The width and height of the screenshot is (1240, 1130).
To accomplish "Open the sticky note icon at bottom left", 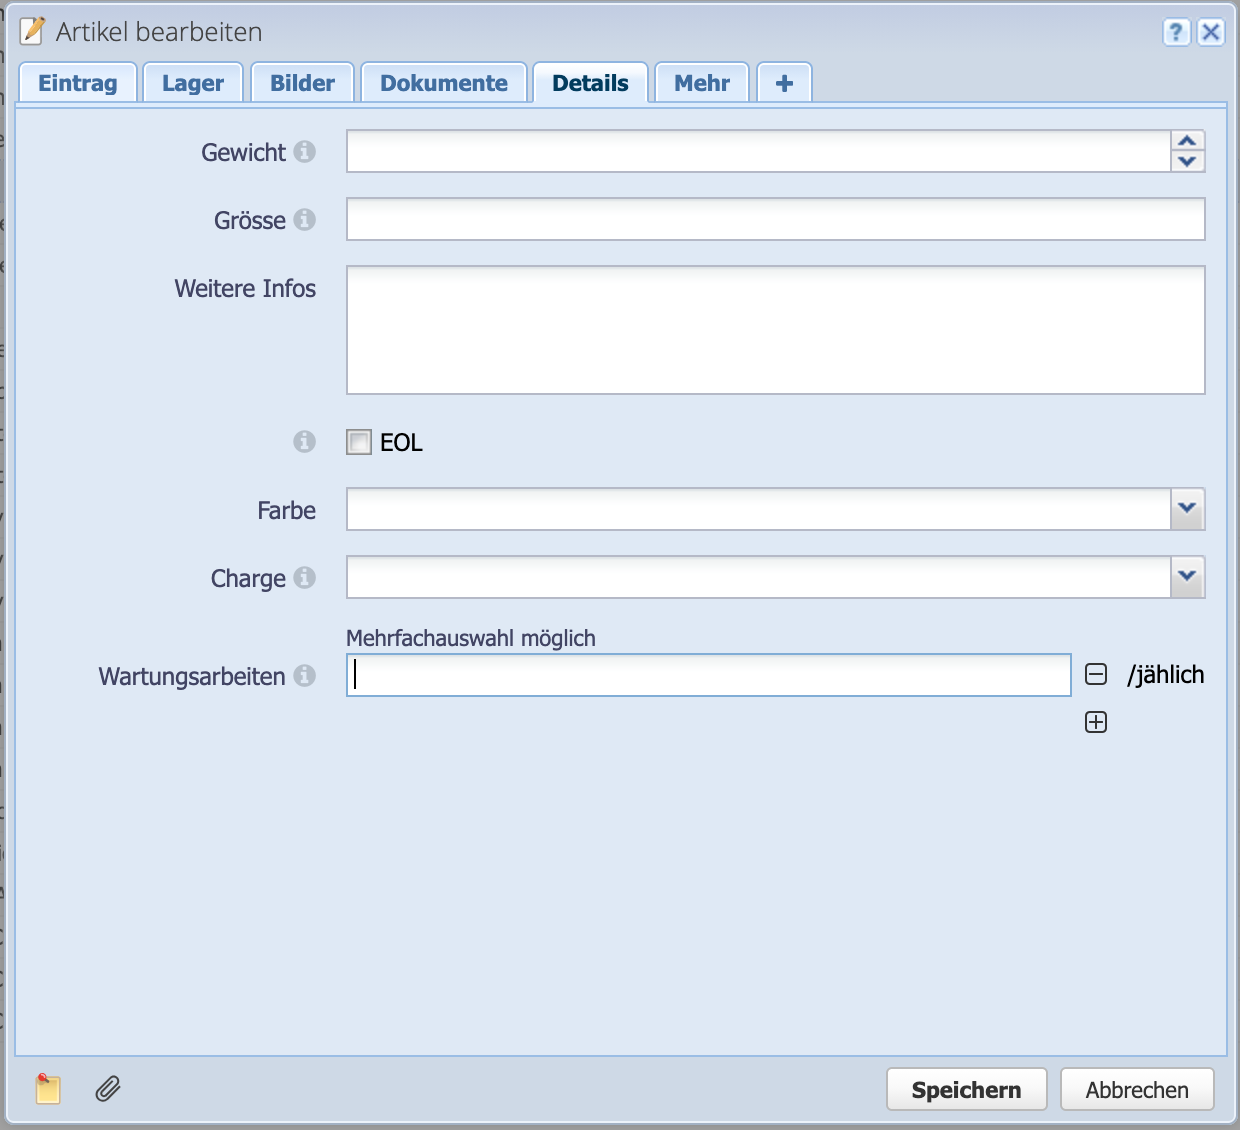I will tap(48, 1089).
